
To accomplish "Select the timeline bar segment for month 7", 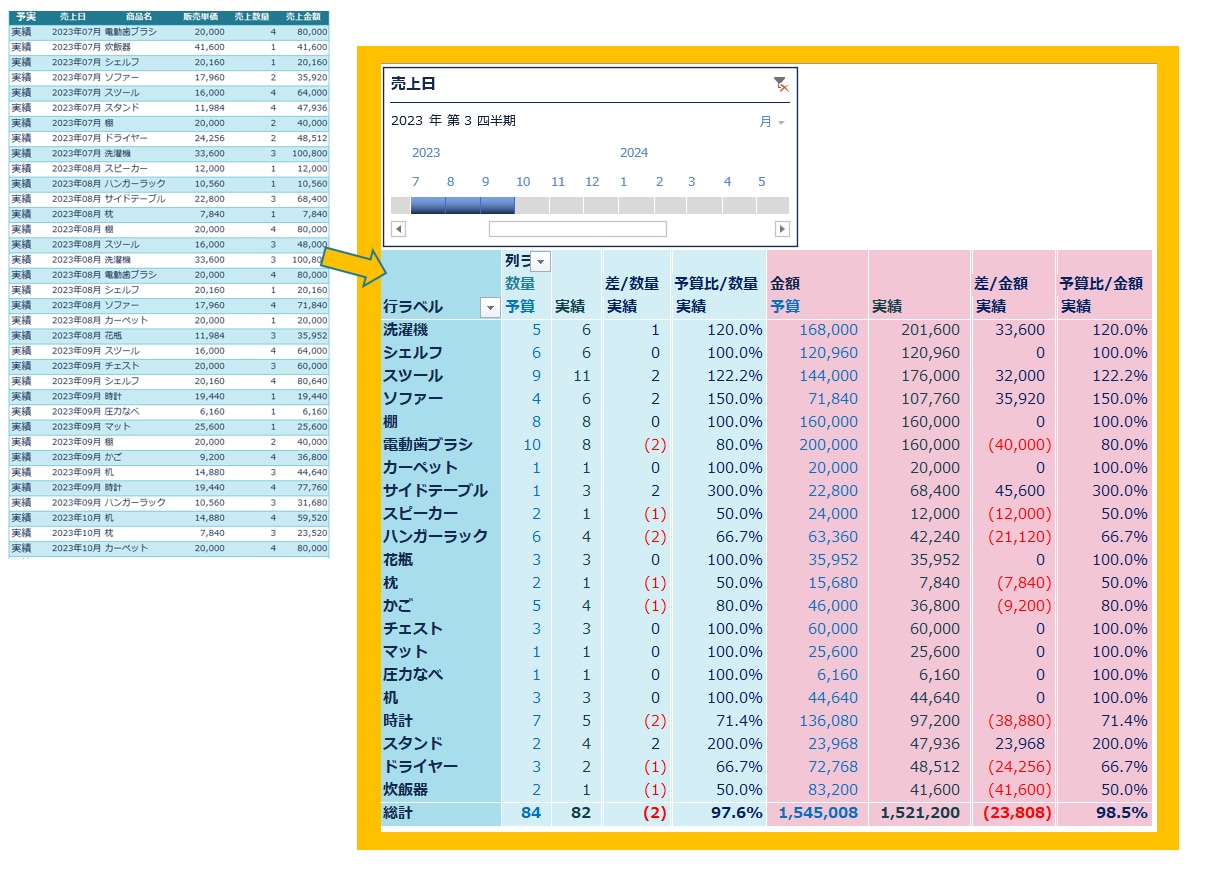I will pyautogui.click(x=428, y=205).
